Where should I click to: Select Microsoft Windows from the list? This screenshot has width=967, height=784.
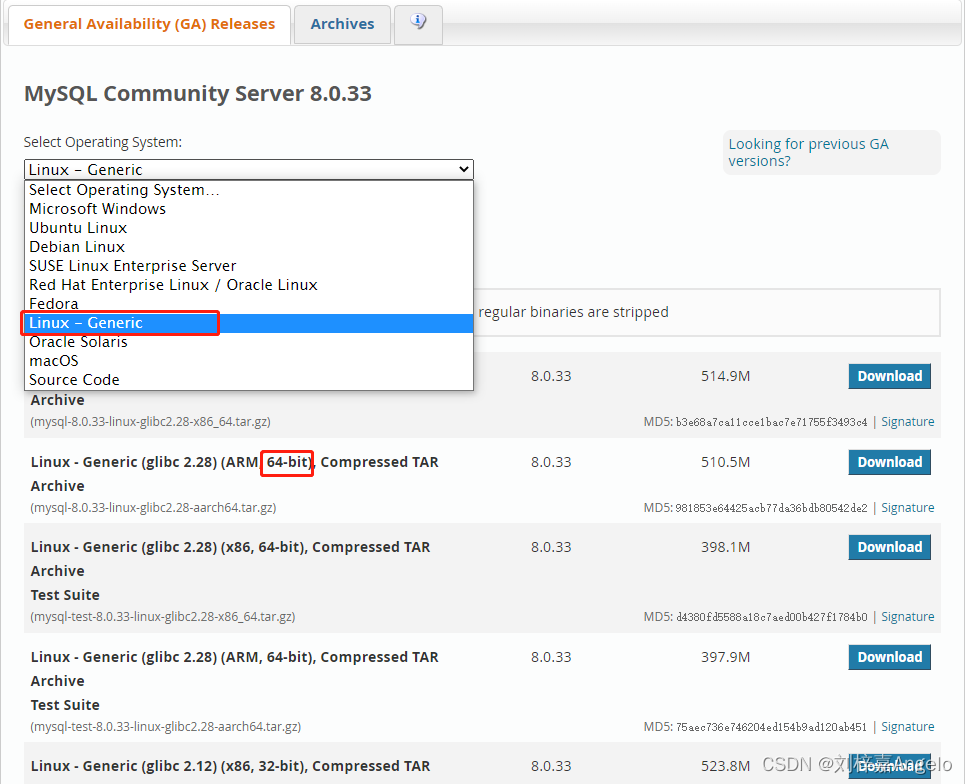(x=249, y=209)
